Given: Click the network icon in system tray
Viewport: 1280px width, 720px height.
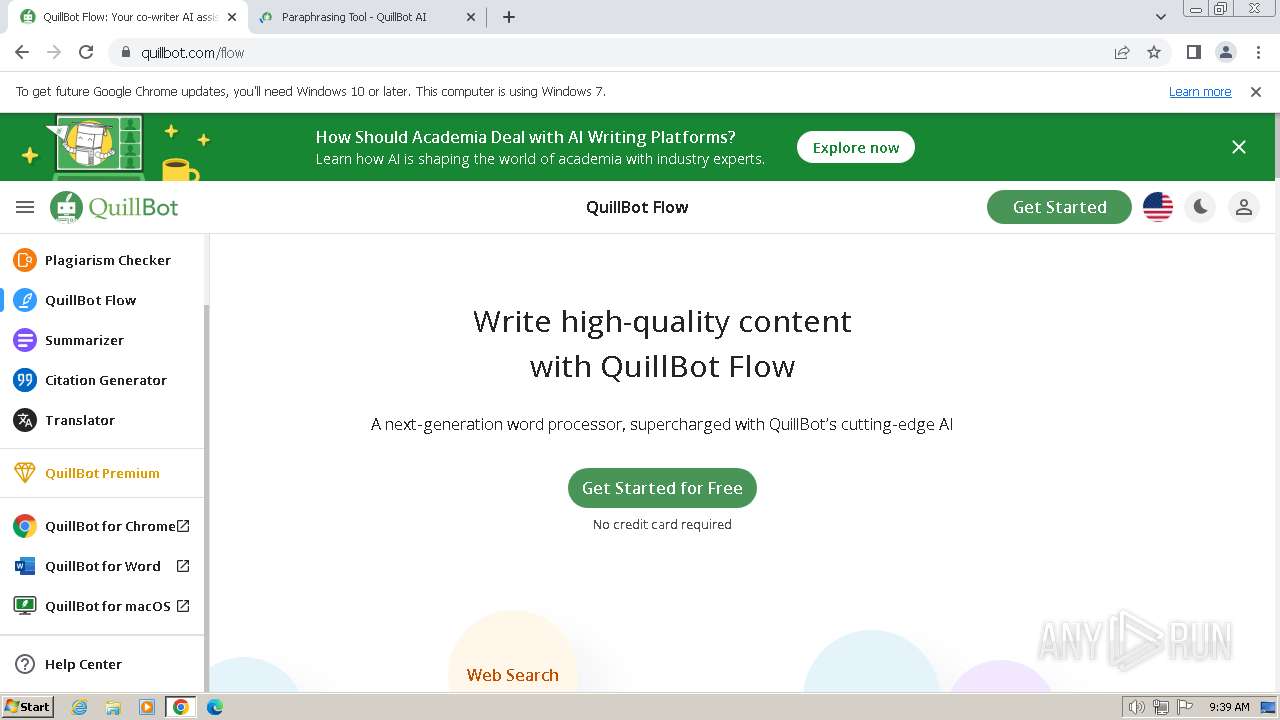Looking at the screenshot, I should click(x=1161, y=707).
